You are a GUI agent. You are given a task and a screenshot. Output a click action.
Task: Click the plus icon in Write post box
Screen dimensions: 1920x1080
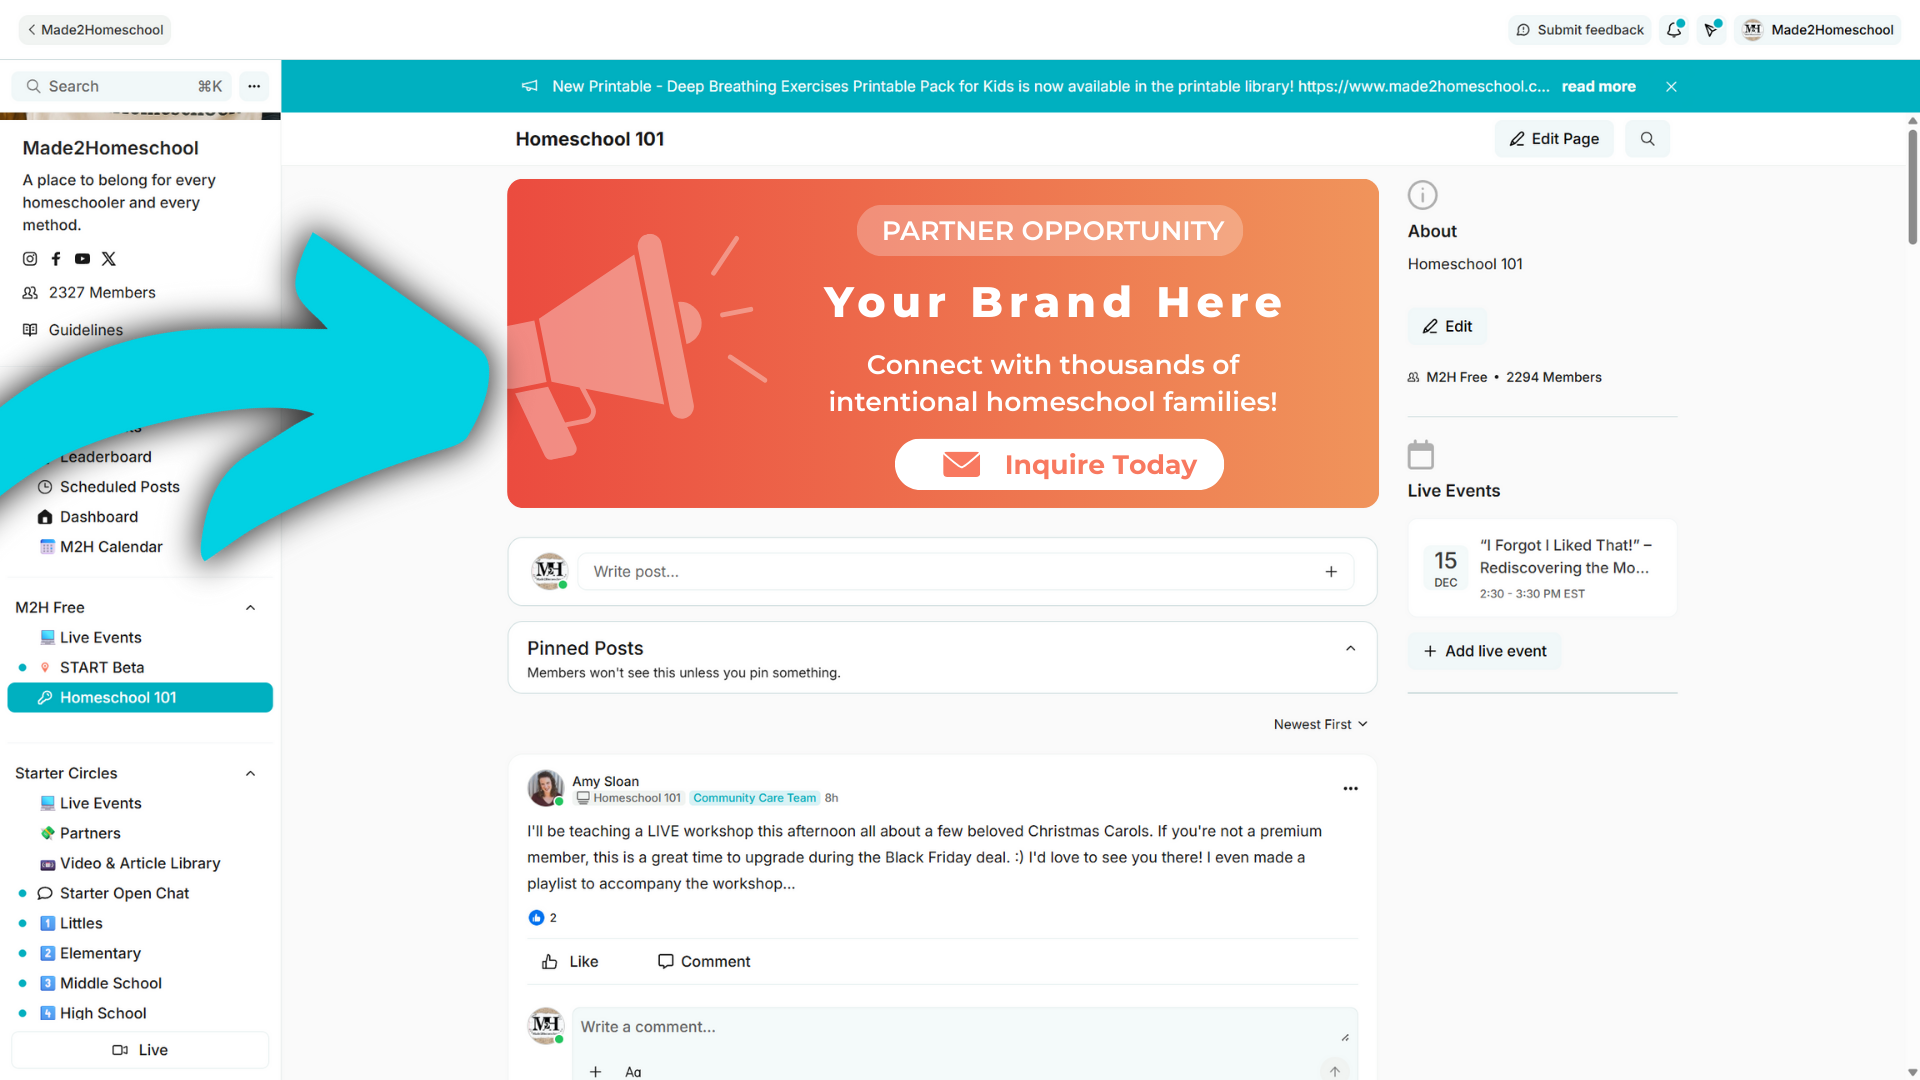1331,572
